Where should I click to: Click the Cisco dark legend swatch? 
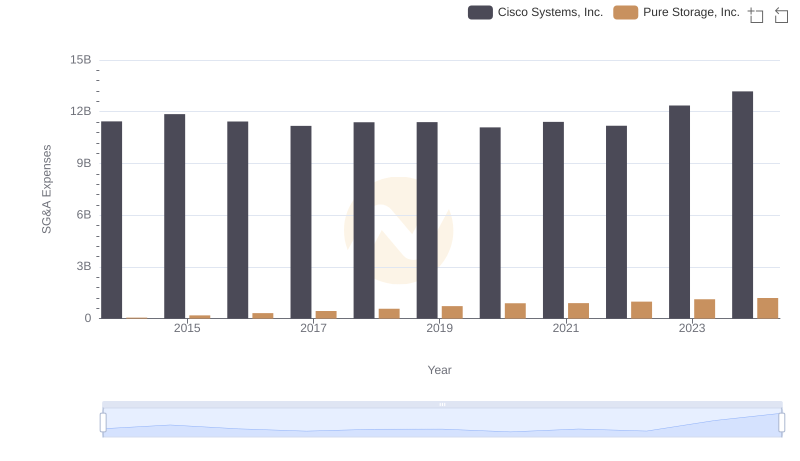[x=480, y=12]
